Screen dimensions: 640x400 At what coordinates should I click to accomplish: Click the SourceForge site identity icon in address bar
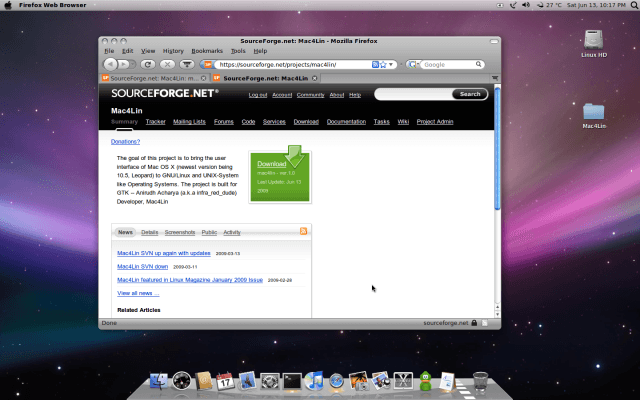click(x=208, y=64)
